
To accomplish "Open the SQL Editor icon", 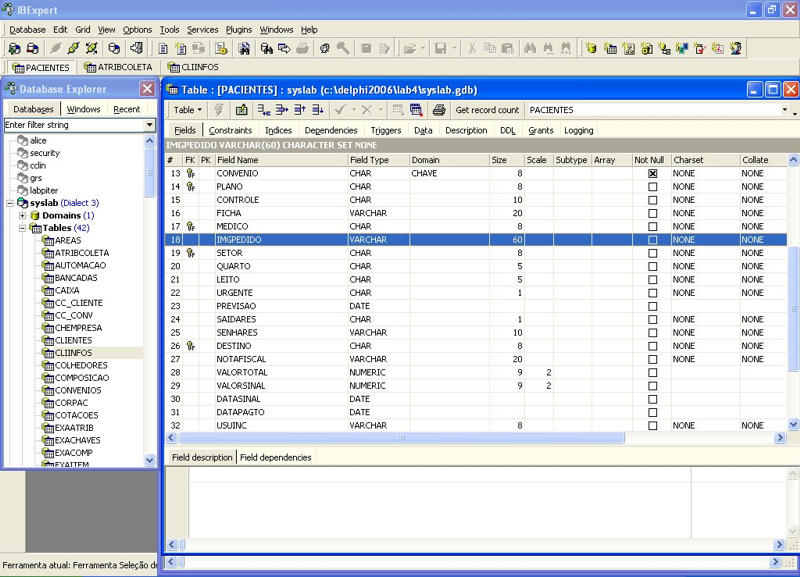I will click(163, 48).
